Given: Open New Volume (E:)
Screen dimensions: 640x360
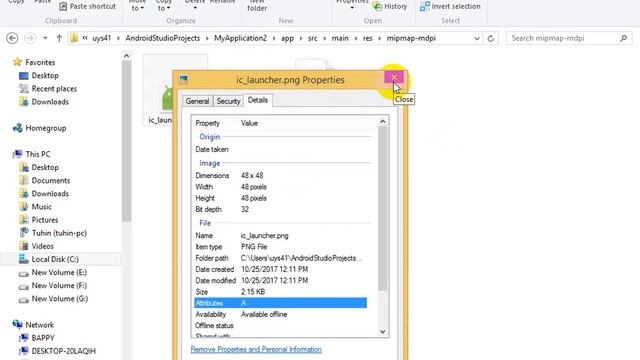Looking at the screenshot, I should [x=59, y=272].
